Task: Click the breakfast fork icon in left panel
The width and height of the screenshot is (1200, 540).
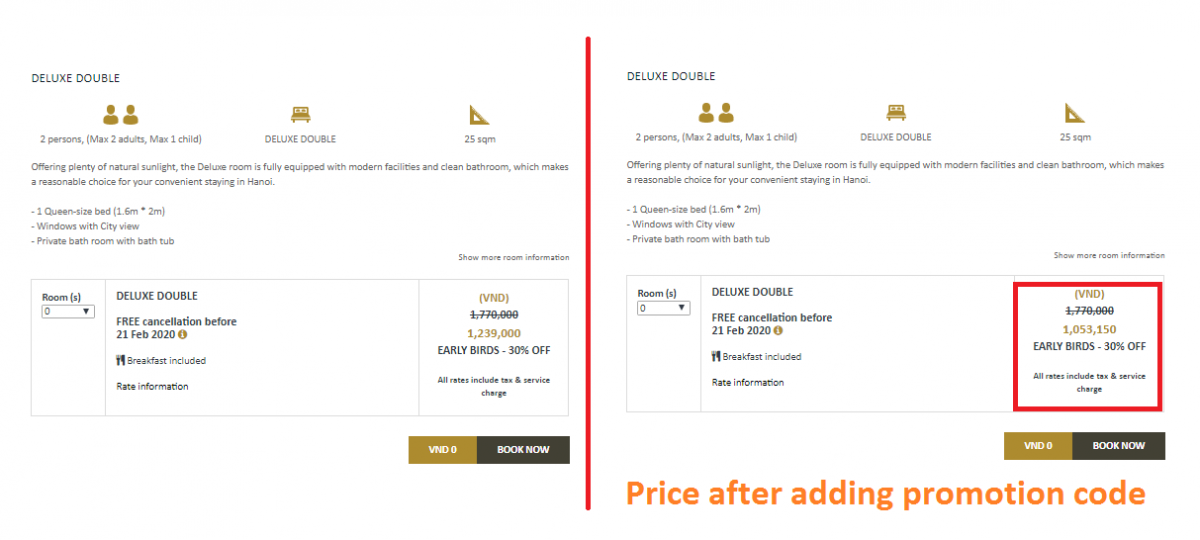Action: coord(121,360)
